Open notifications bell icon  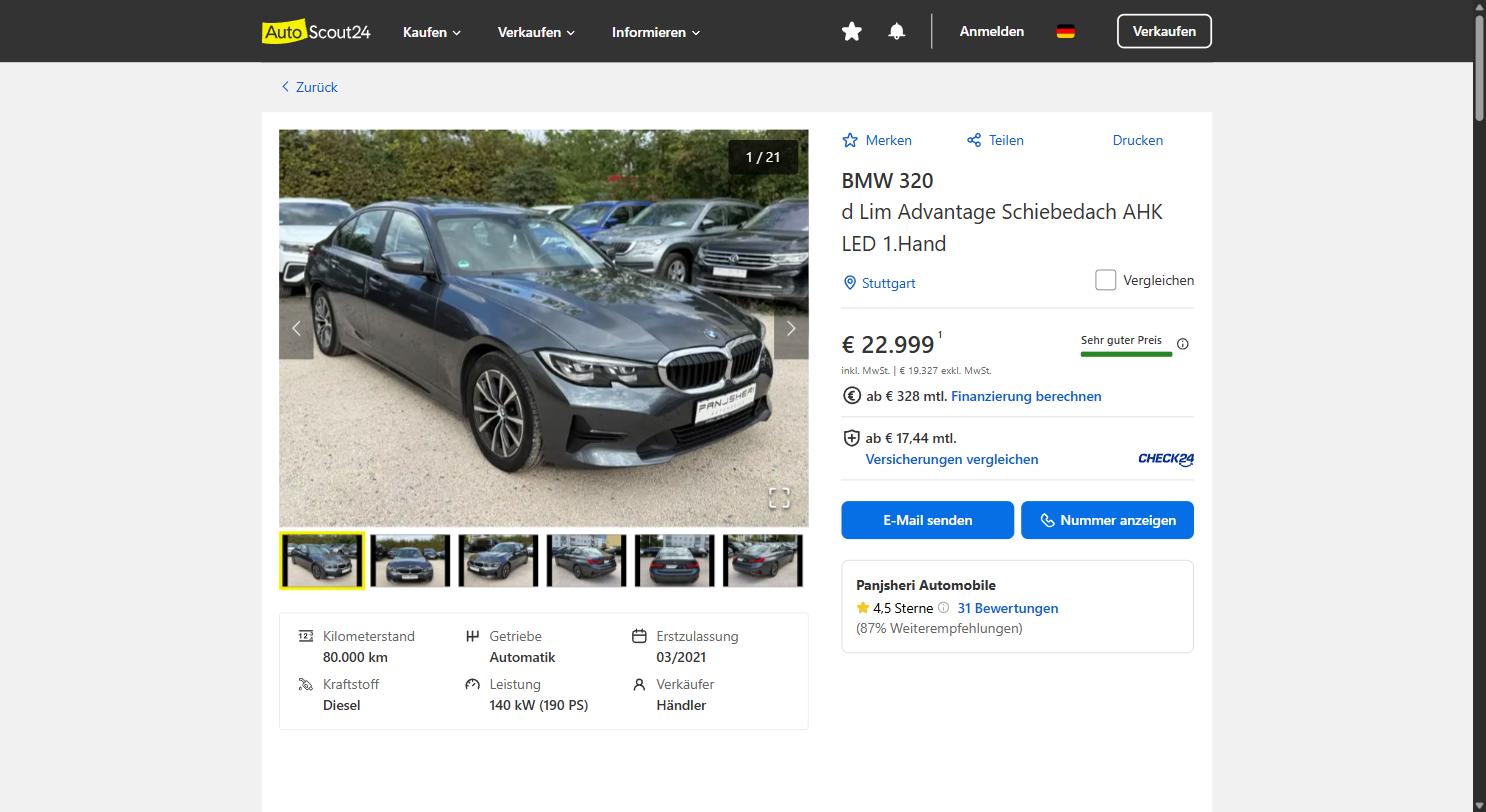(x=897, y=32)
